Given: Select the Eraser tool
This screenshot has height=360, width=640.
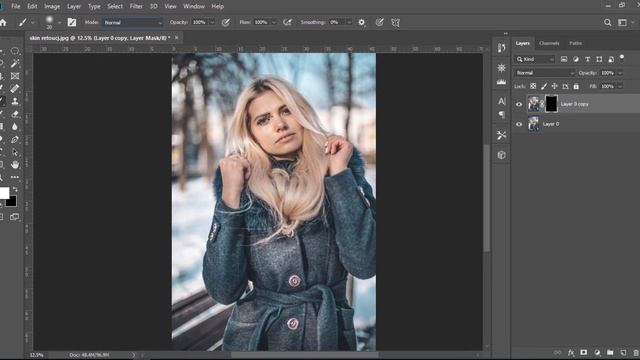Looking at the screenshot, I should point(15,114).
